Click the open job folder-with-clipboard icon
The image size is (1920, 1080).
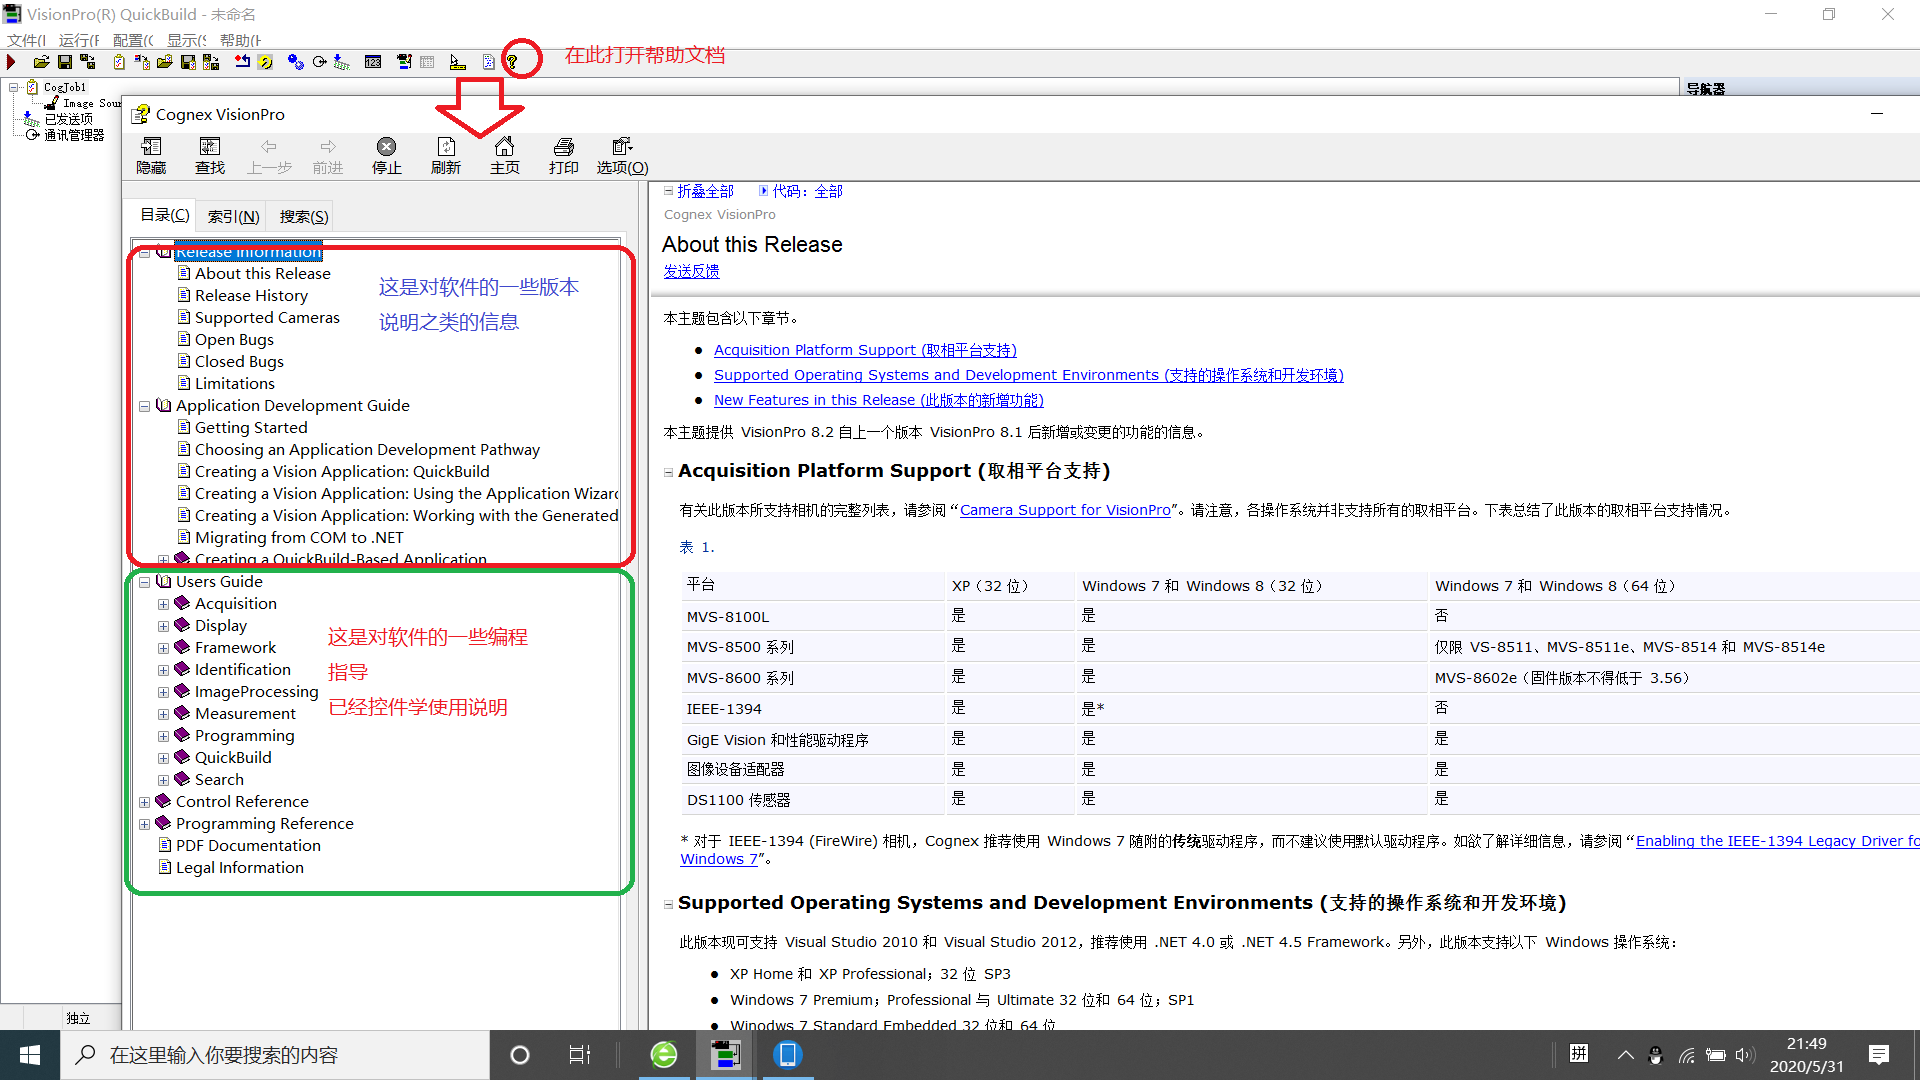pyautogui.click(x=165, y=62)
